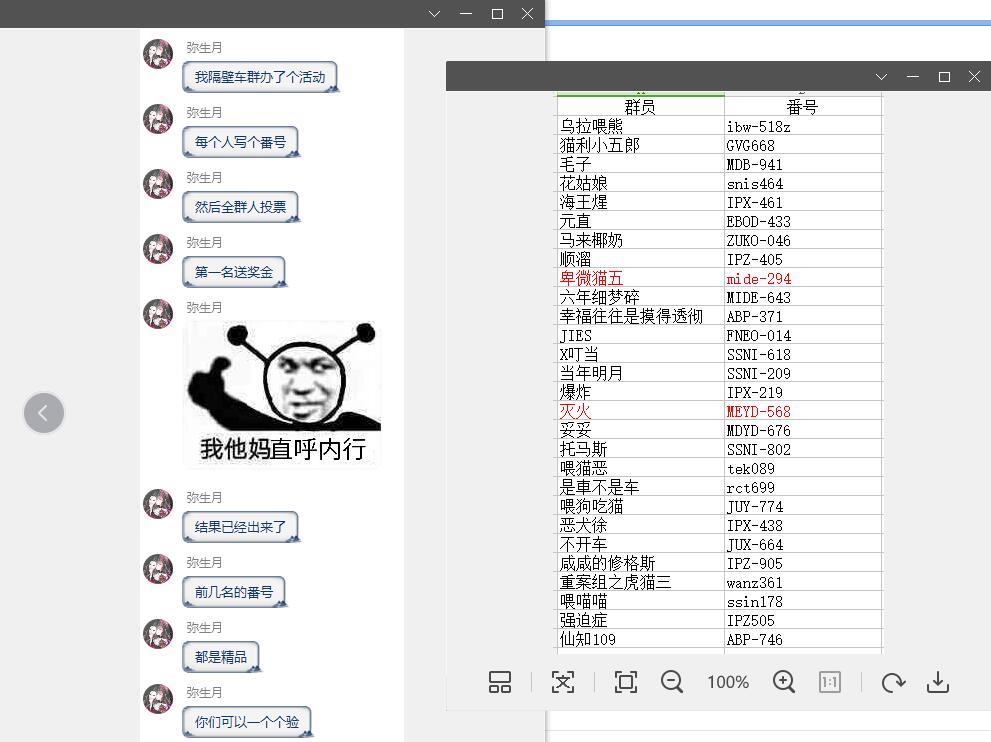
Task: Click the cell 花姑娘
Action: pos(640,183)
